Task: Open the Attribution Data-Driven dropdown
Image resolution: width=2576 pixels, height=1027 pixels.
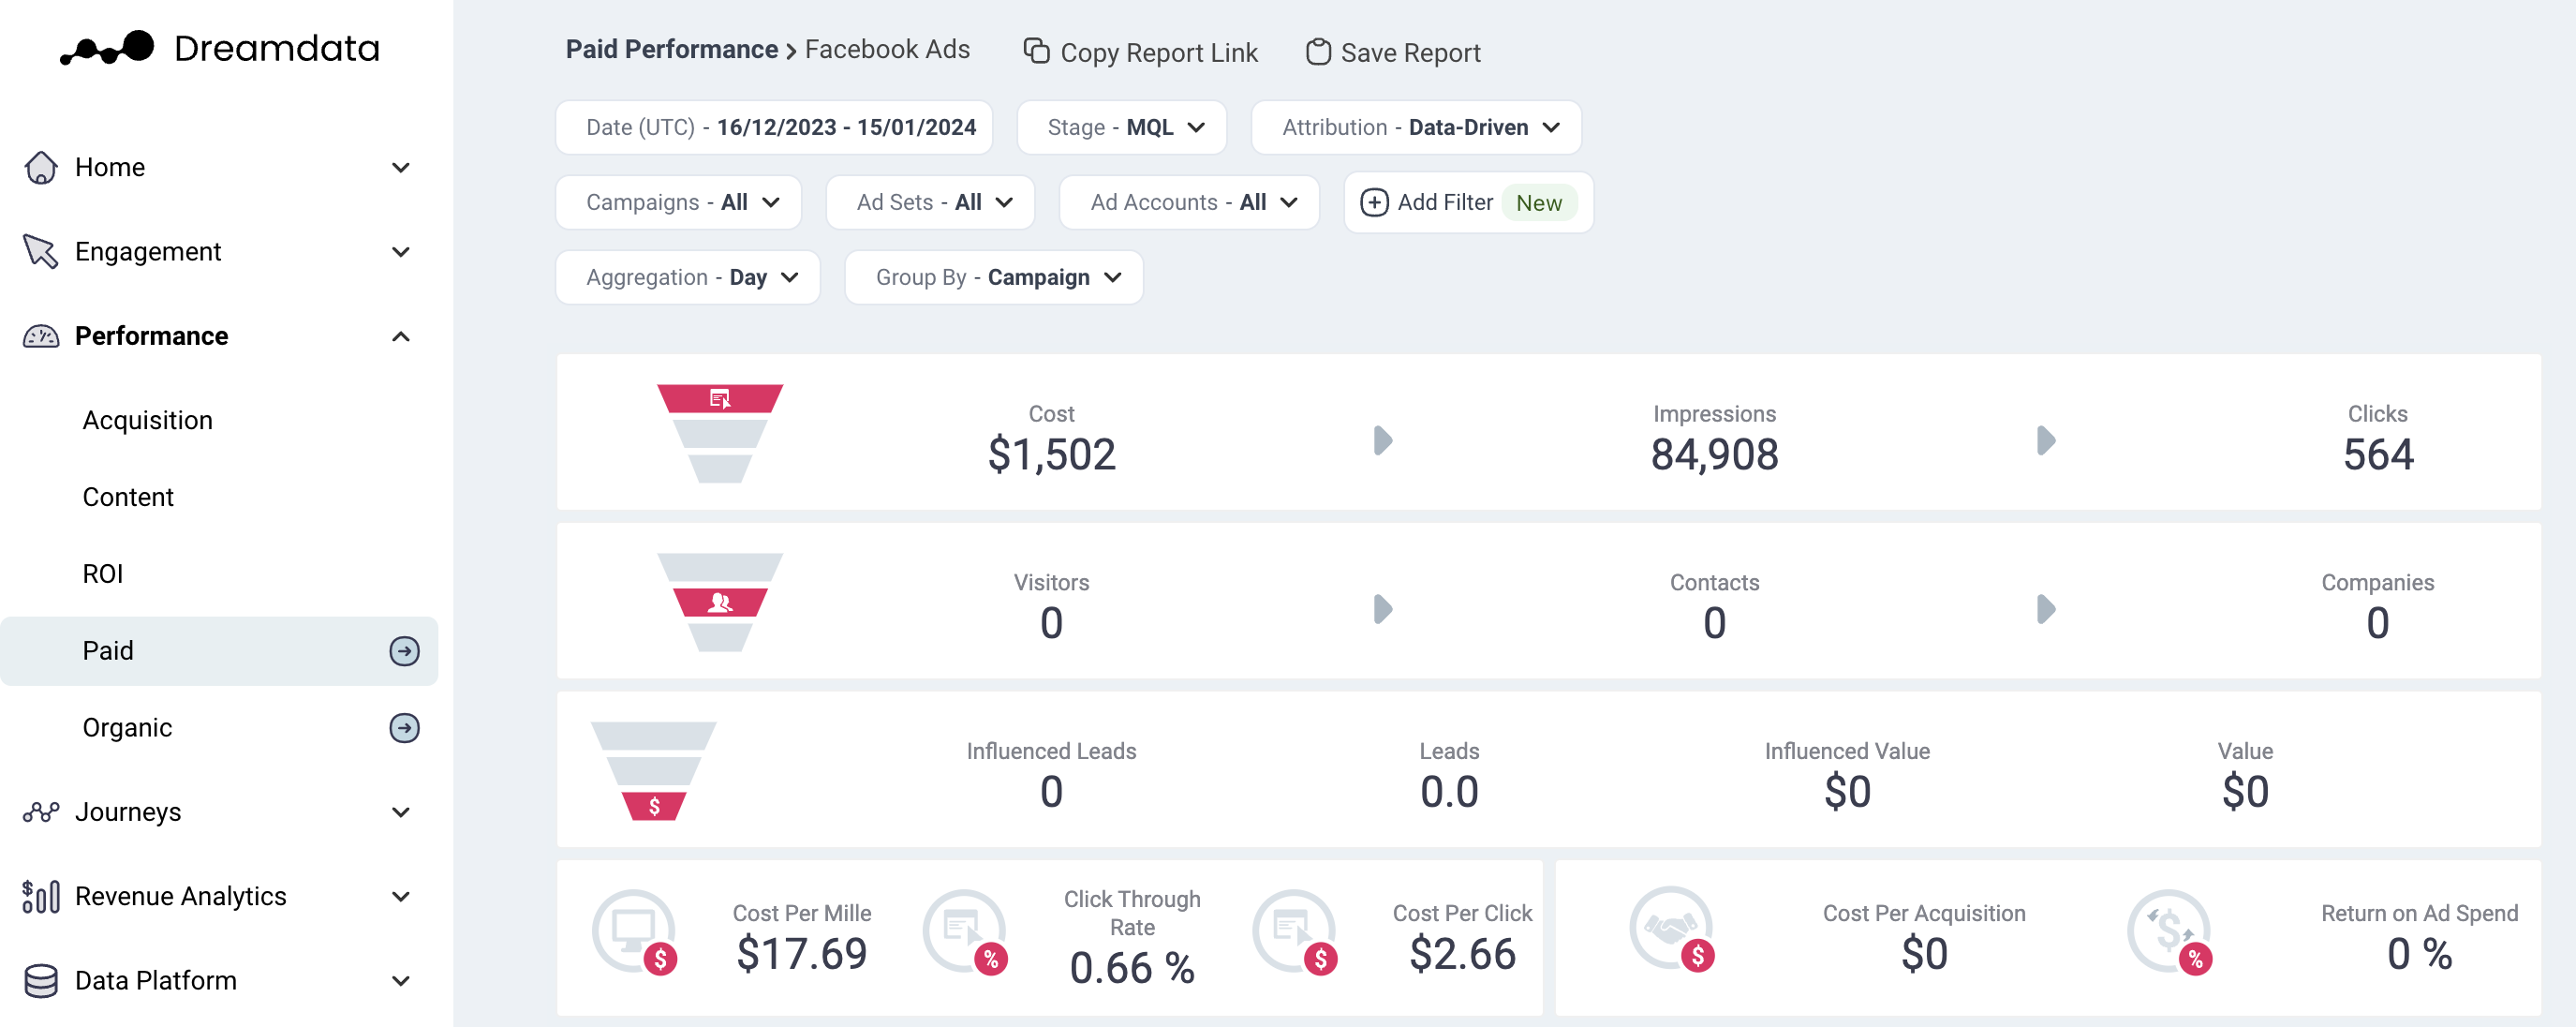Action: coord(1416,127)
